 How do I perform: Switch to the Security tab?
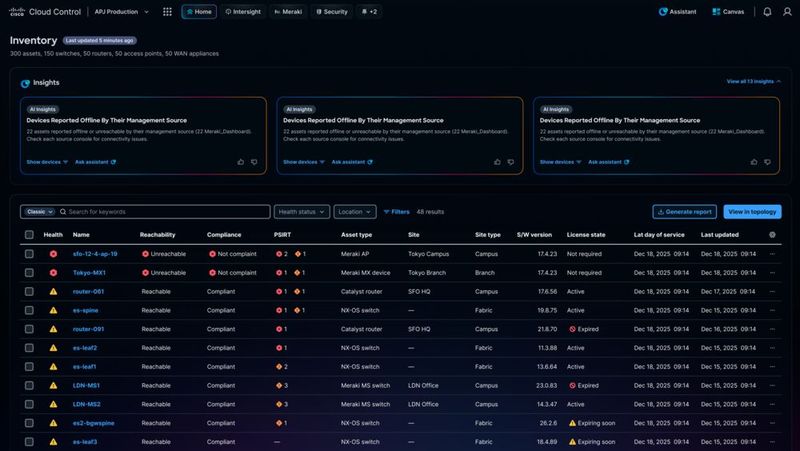[x=332, y=12]
